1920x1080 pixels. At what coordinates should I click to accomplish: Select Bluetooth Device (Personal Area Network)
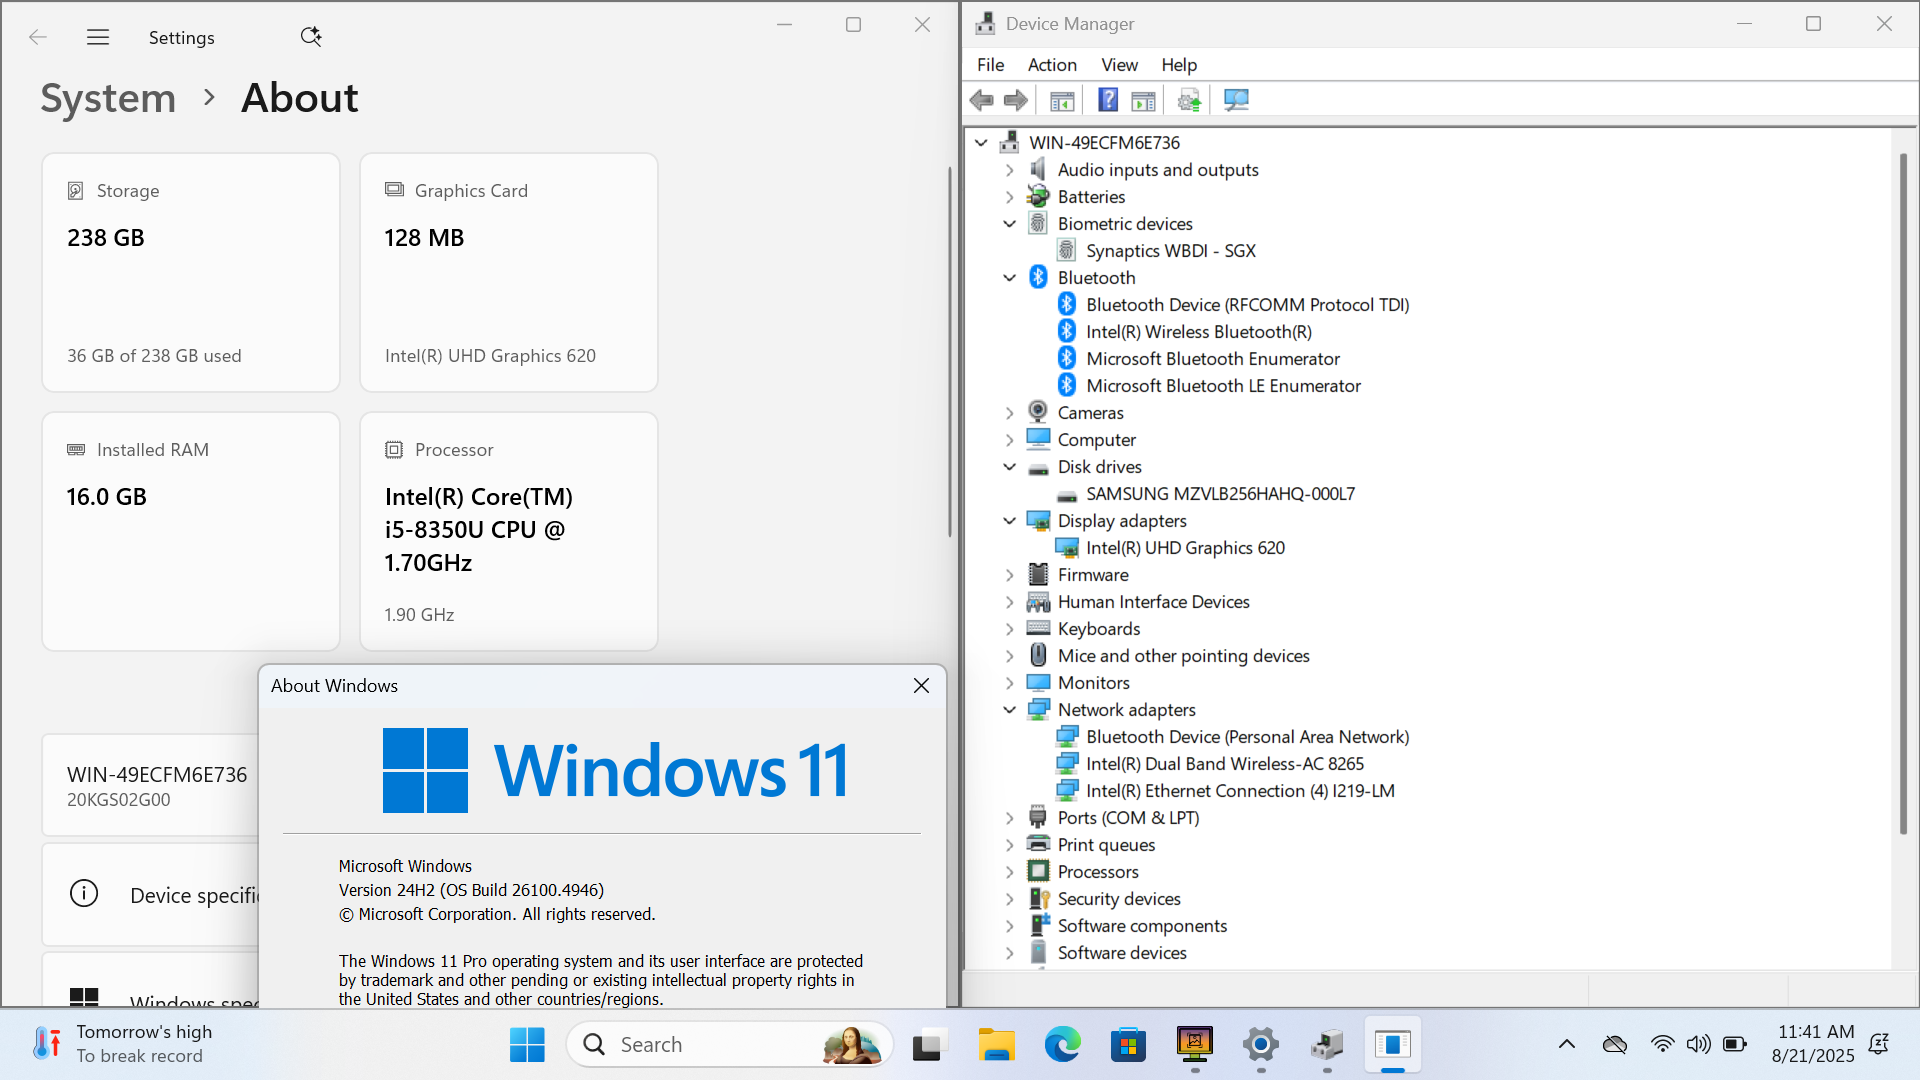[1247, 737]
